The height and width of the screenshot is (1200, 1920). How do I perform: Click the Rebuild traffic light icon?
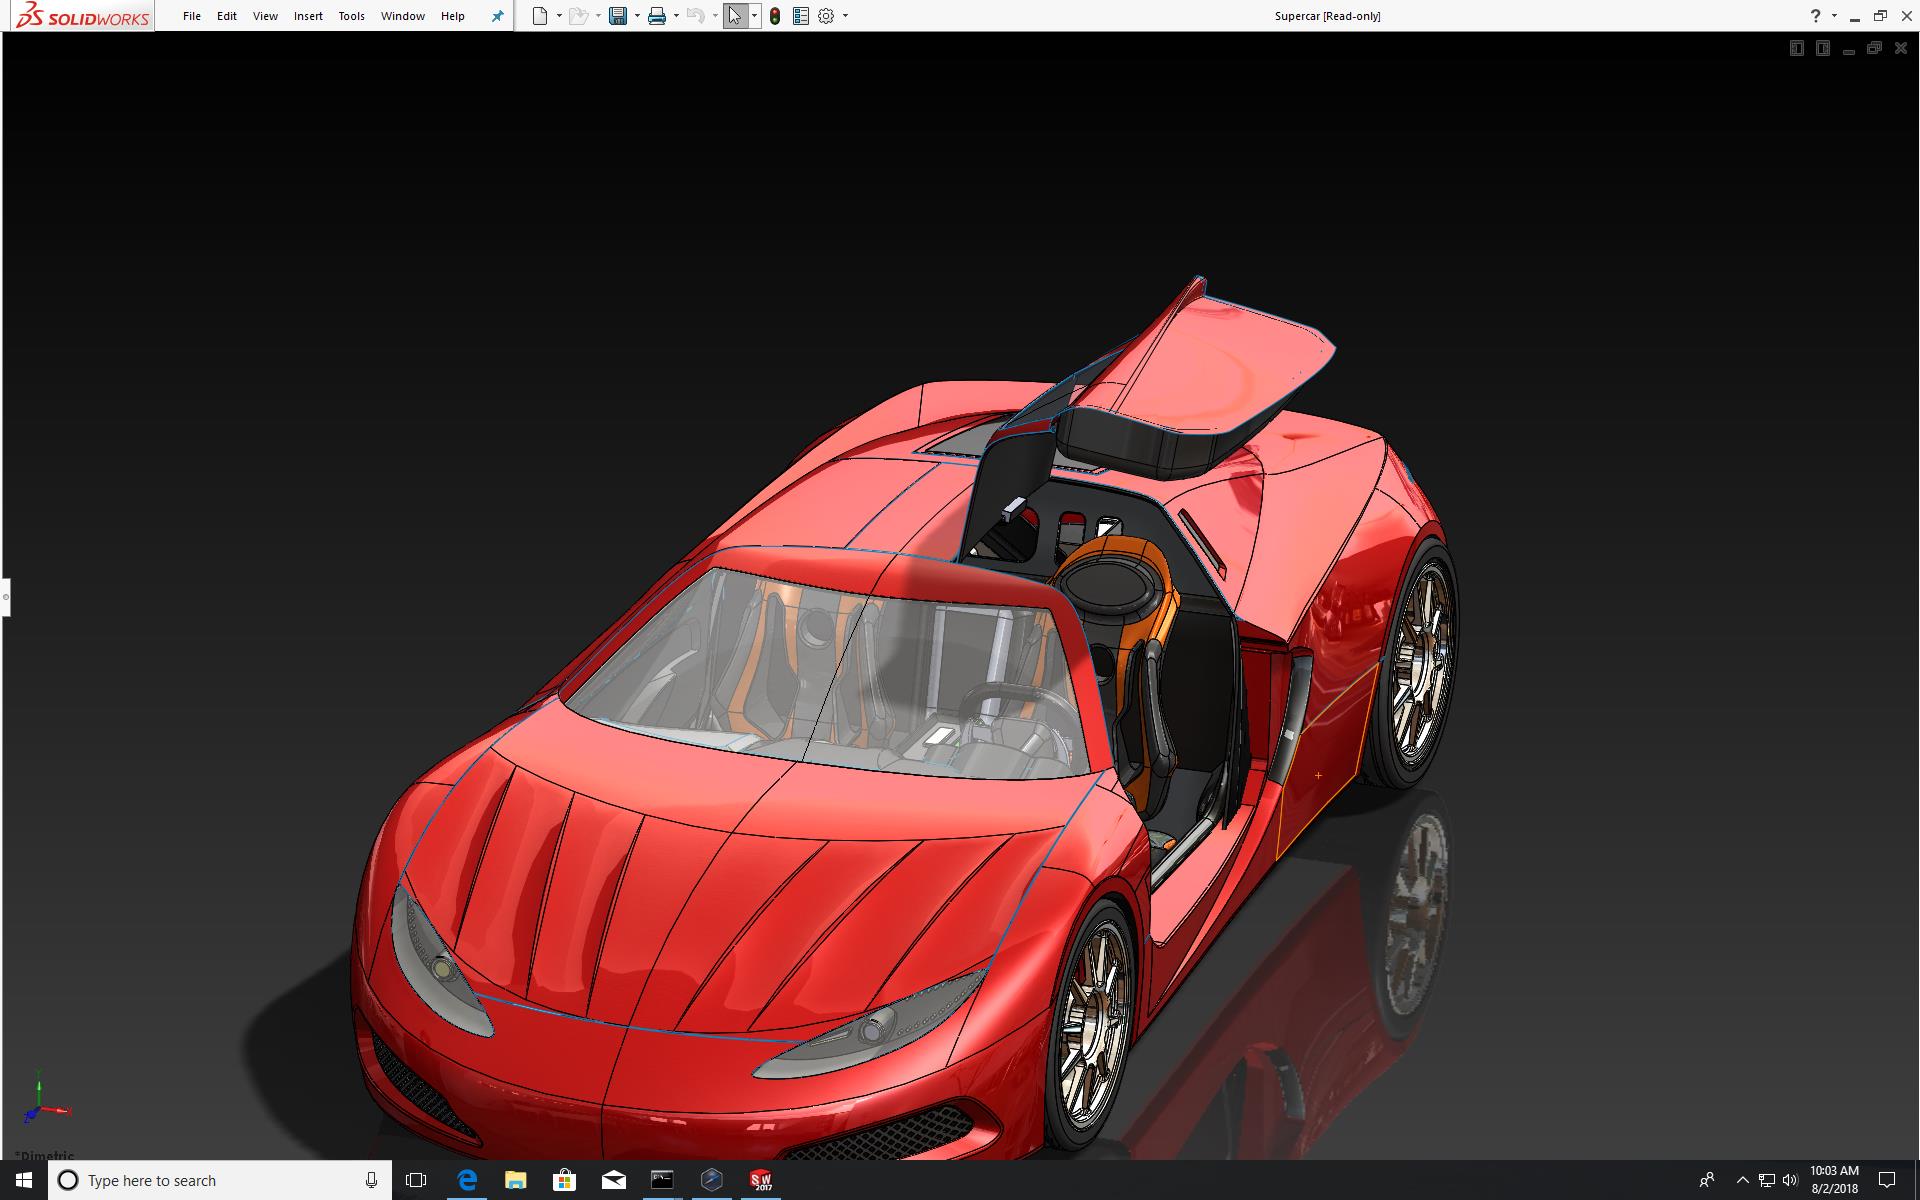point(775,16)
